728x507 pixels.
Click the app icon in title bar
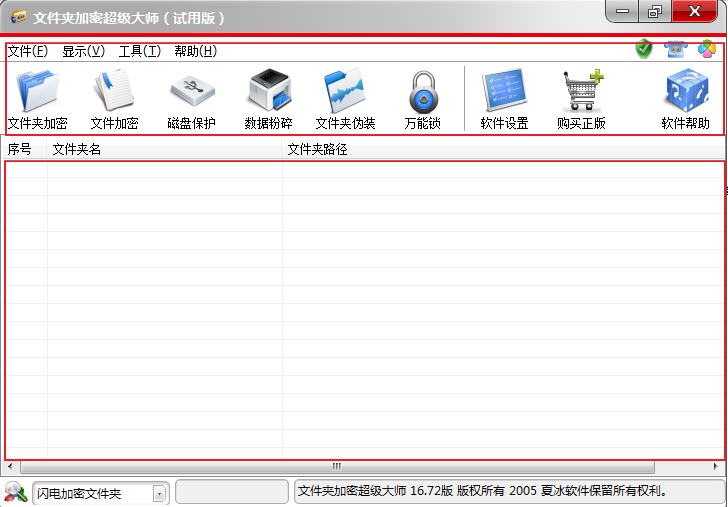(x=19, y=17)
